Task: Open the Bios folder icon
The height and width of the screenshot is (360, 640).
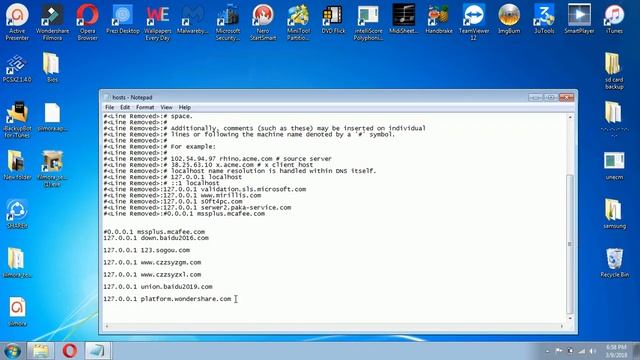Action: pos(52,68)
